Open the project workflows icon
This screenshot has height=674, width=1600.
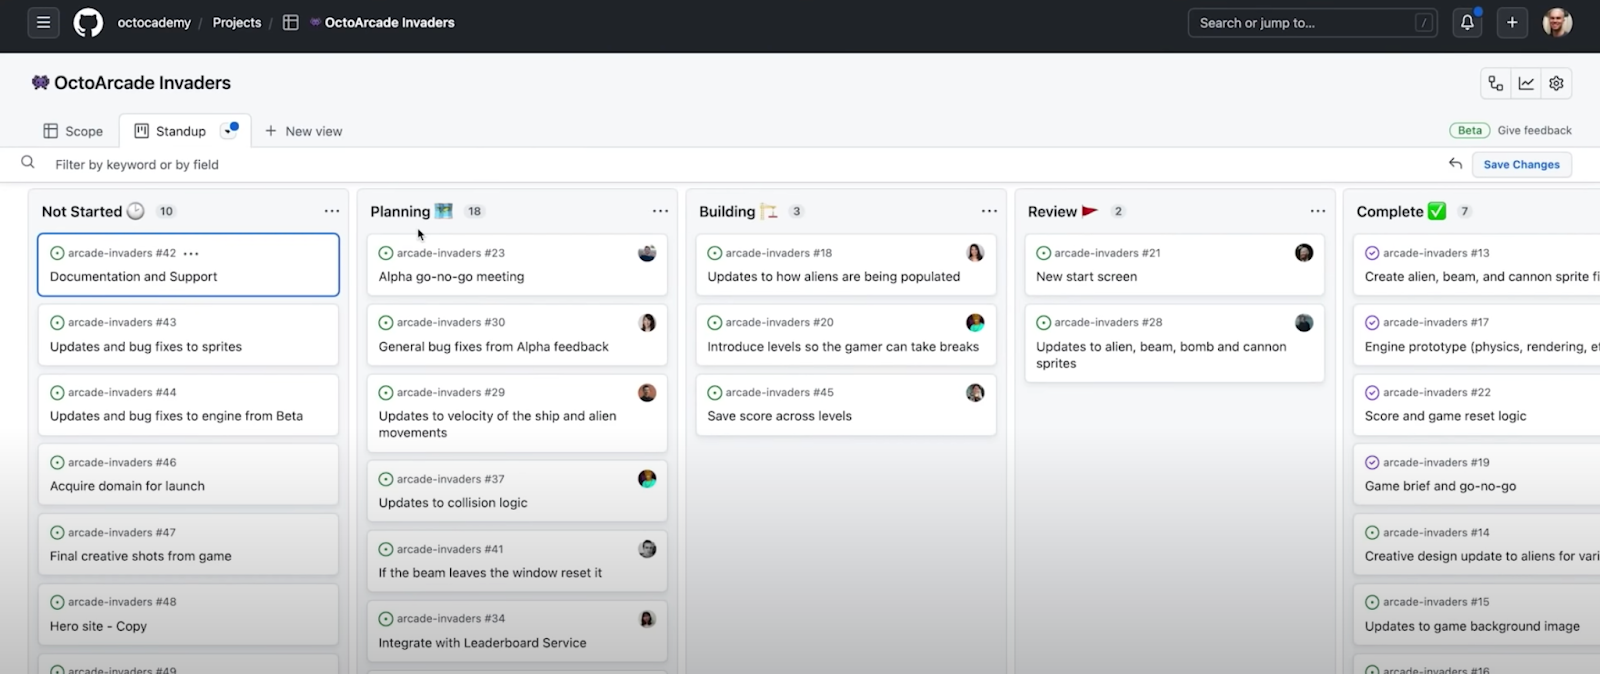pyautogui.click(x=1496, y=83)
